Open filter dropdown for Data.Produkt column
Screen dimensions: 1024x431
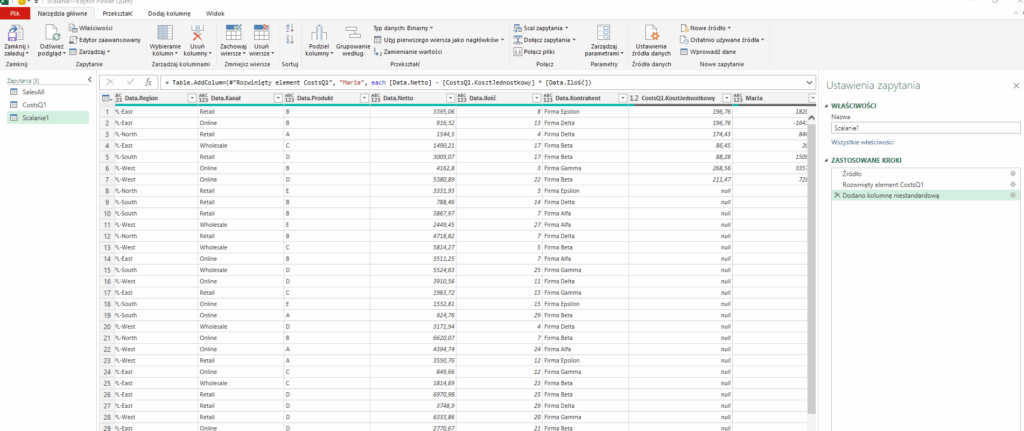click(364, 98)
